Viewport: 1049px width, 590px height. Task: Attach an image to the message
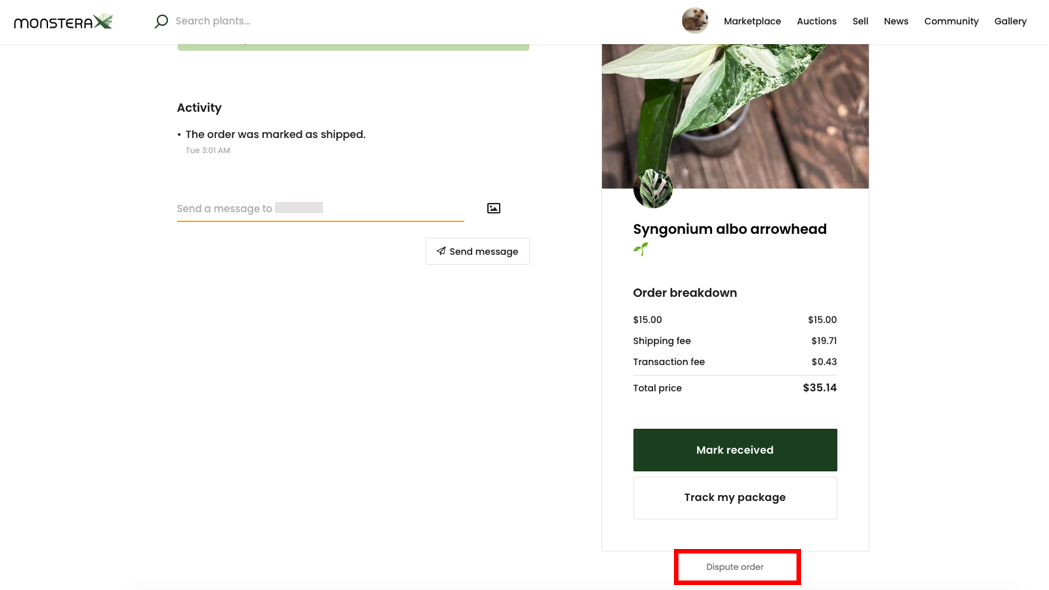(494, 208)
